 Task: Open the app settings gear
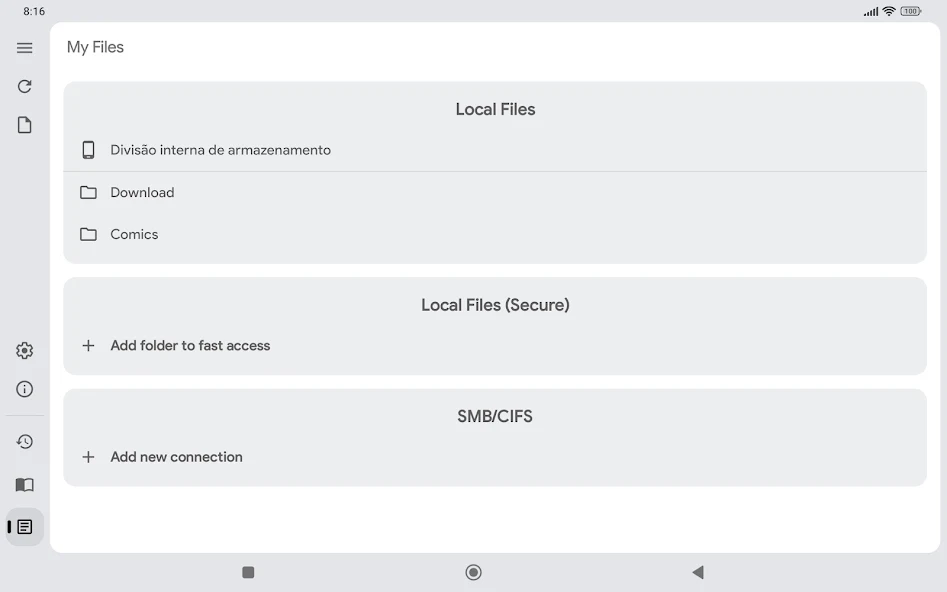[x=24, y=350]
